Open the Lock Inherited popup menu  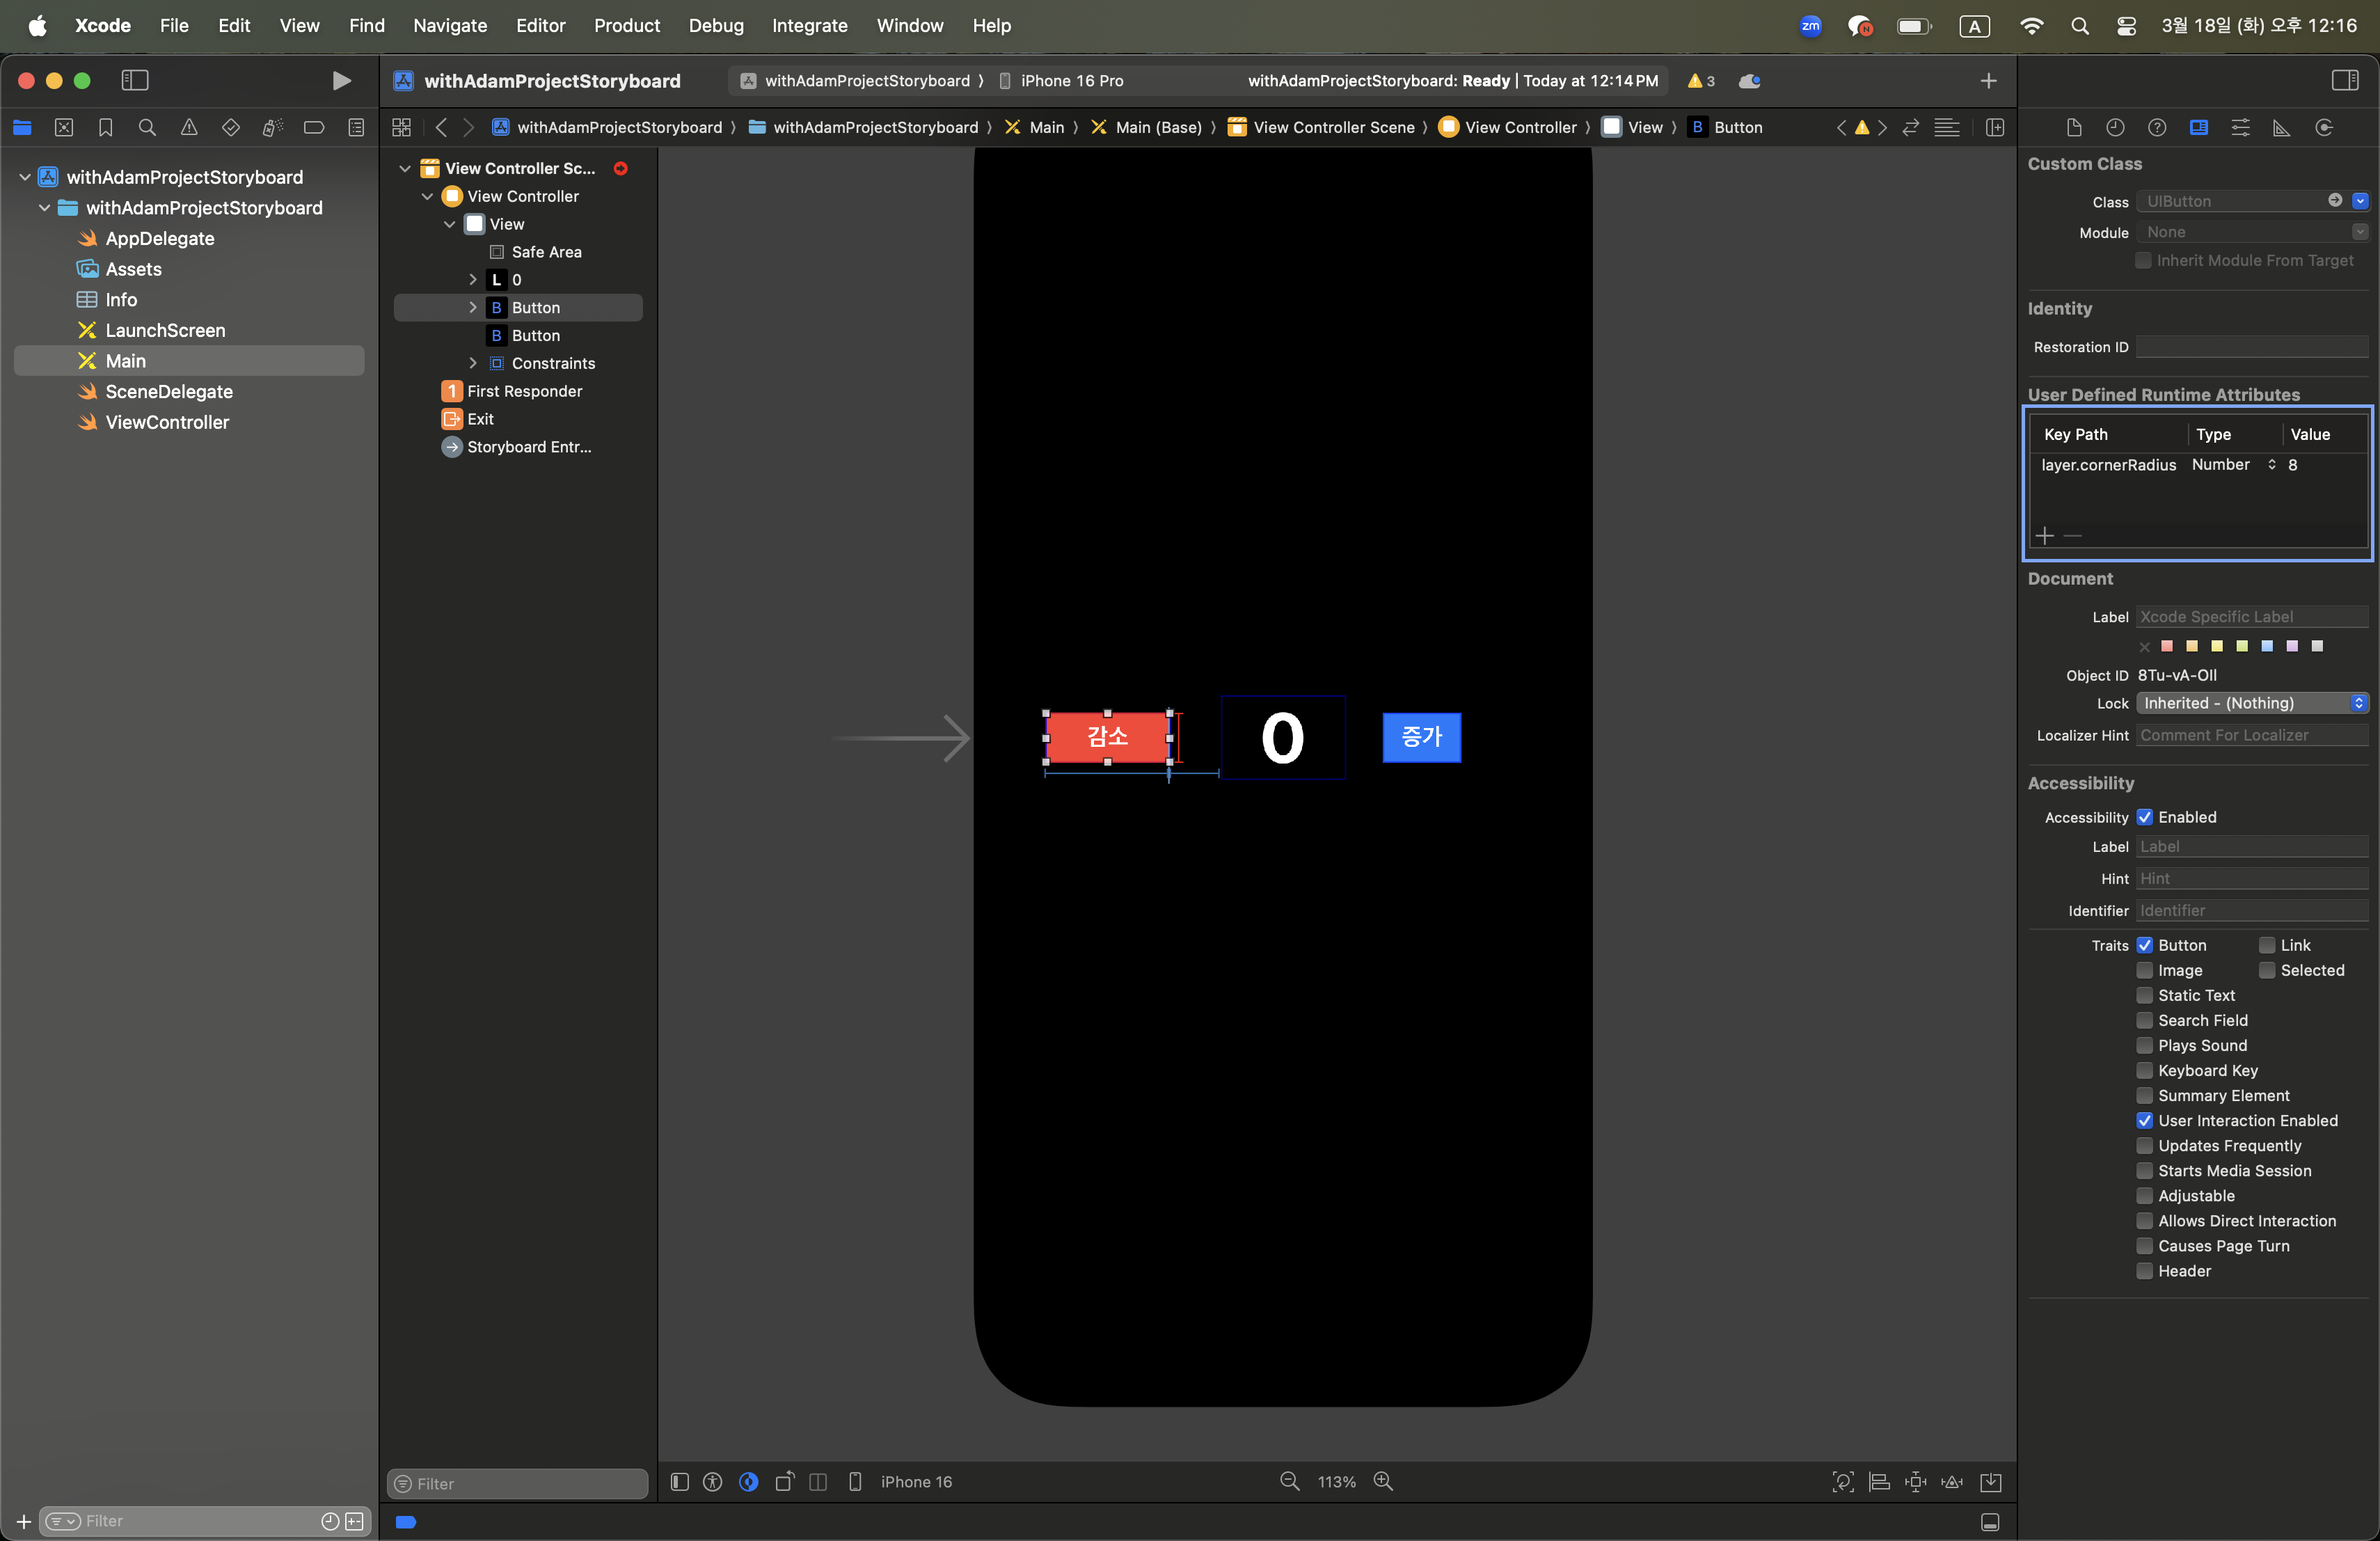pos(2252,703)
